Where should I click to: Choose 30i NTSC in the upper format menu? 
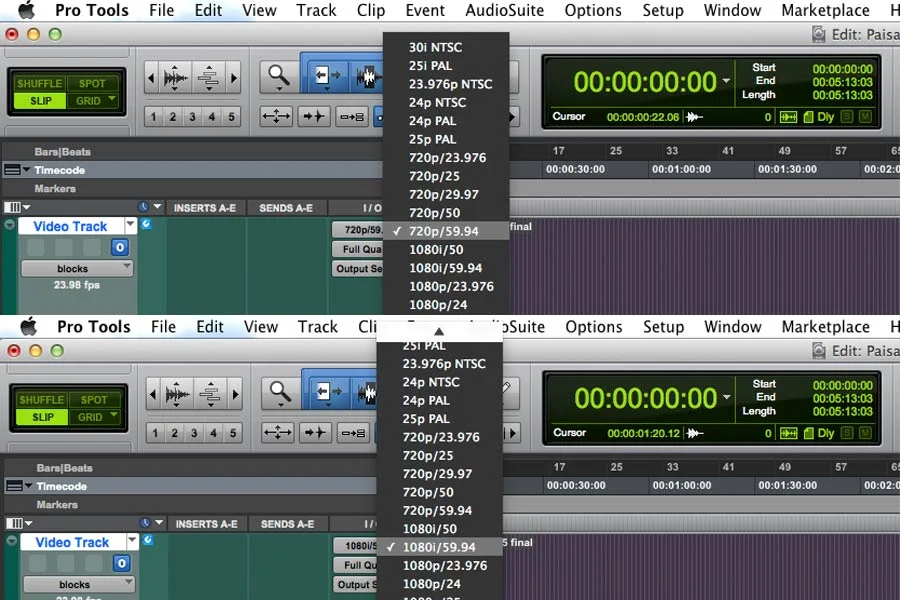[446, 47]
